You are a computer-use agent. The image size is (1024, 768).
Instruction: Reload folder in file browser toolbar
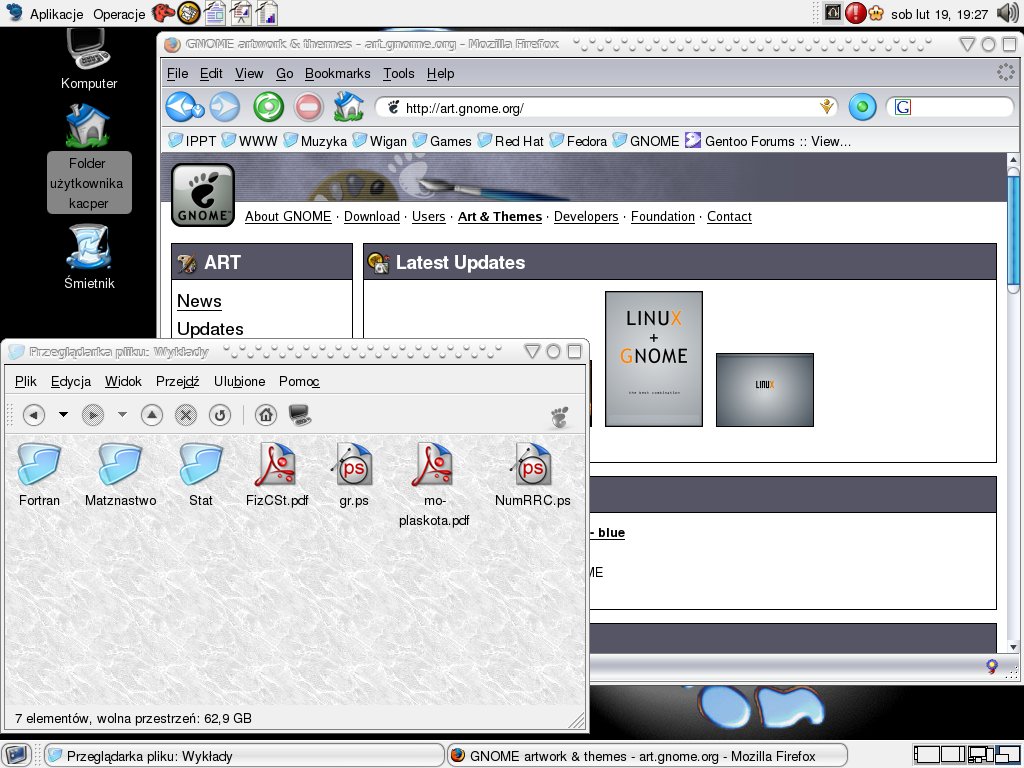coord(219,415)
